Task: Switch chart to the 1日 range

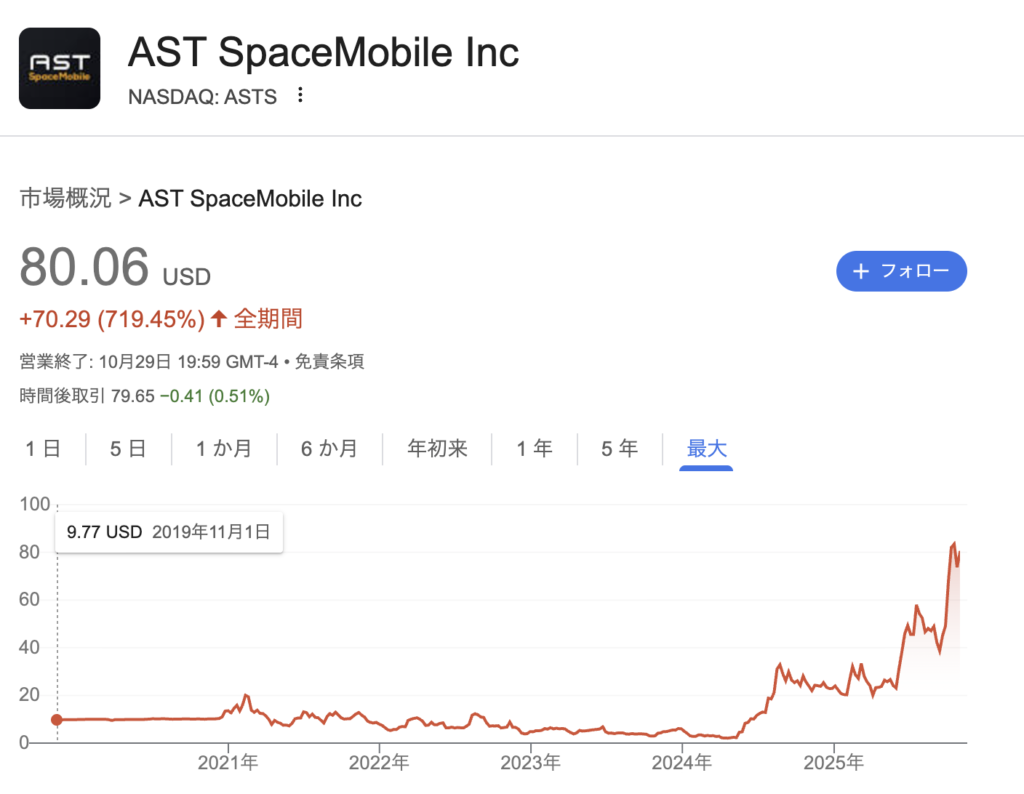Action: [x=43, y=448]
